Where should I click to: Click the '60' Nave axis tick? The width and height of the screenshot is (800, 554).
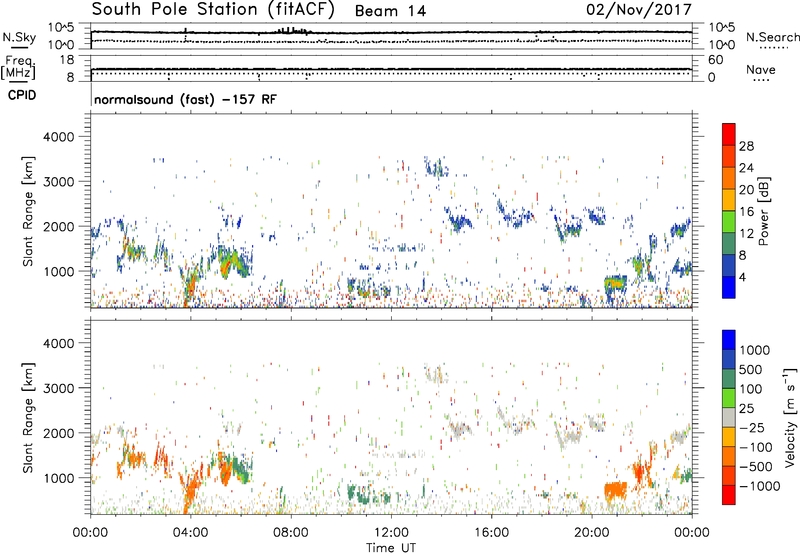(715, 60)
